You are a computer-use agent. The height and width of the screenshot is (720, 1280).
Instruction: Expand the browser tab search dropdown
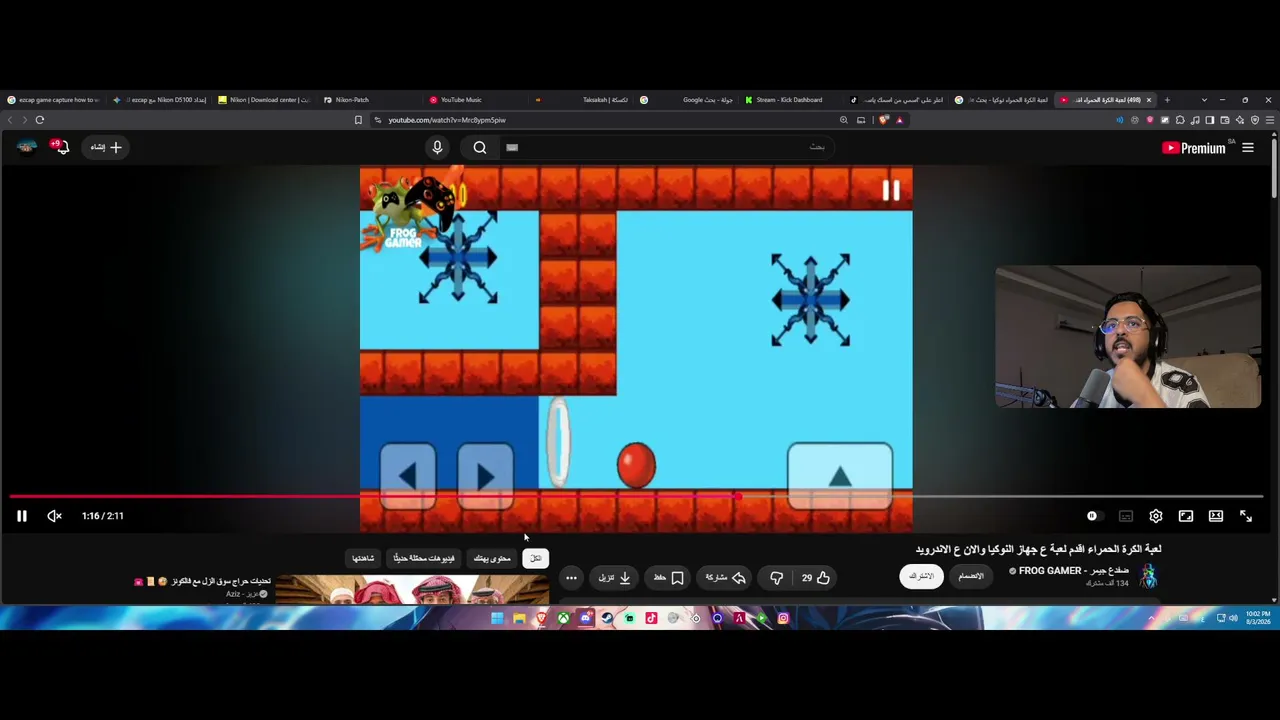pyautogui.click(x=1204, y=100)
